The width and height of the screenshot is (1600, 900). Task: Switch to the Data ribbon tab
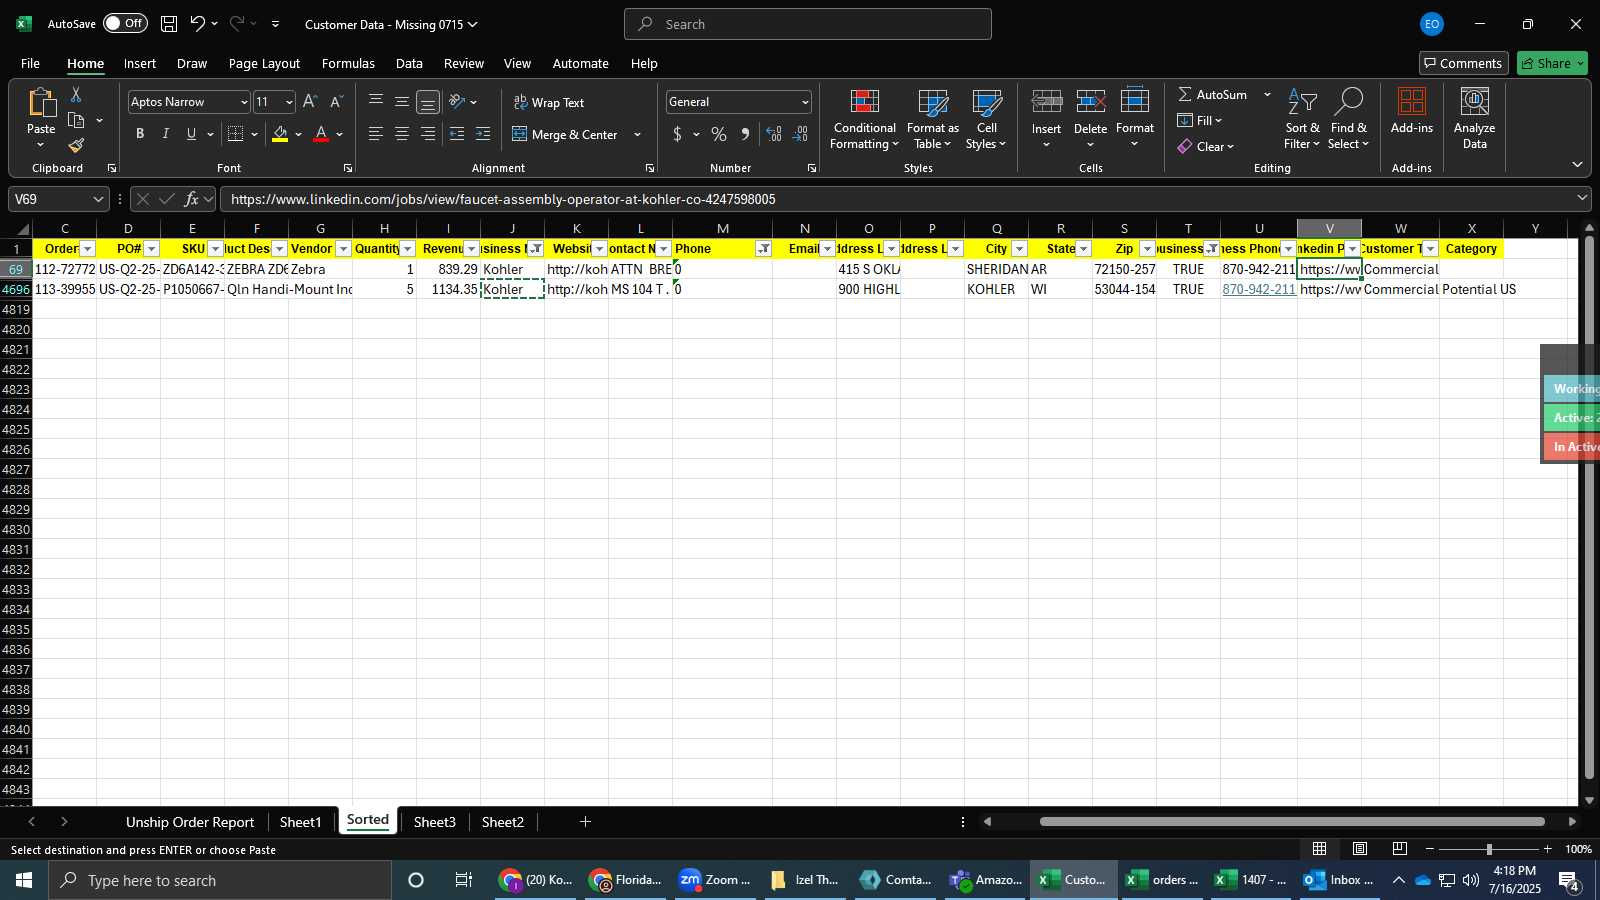409,63
